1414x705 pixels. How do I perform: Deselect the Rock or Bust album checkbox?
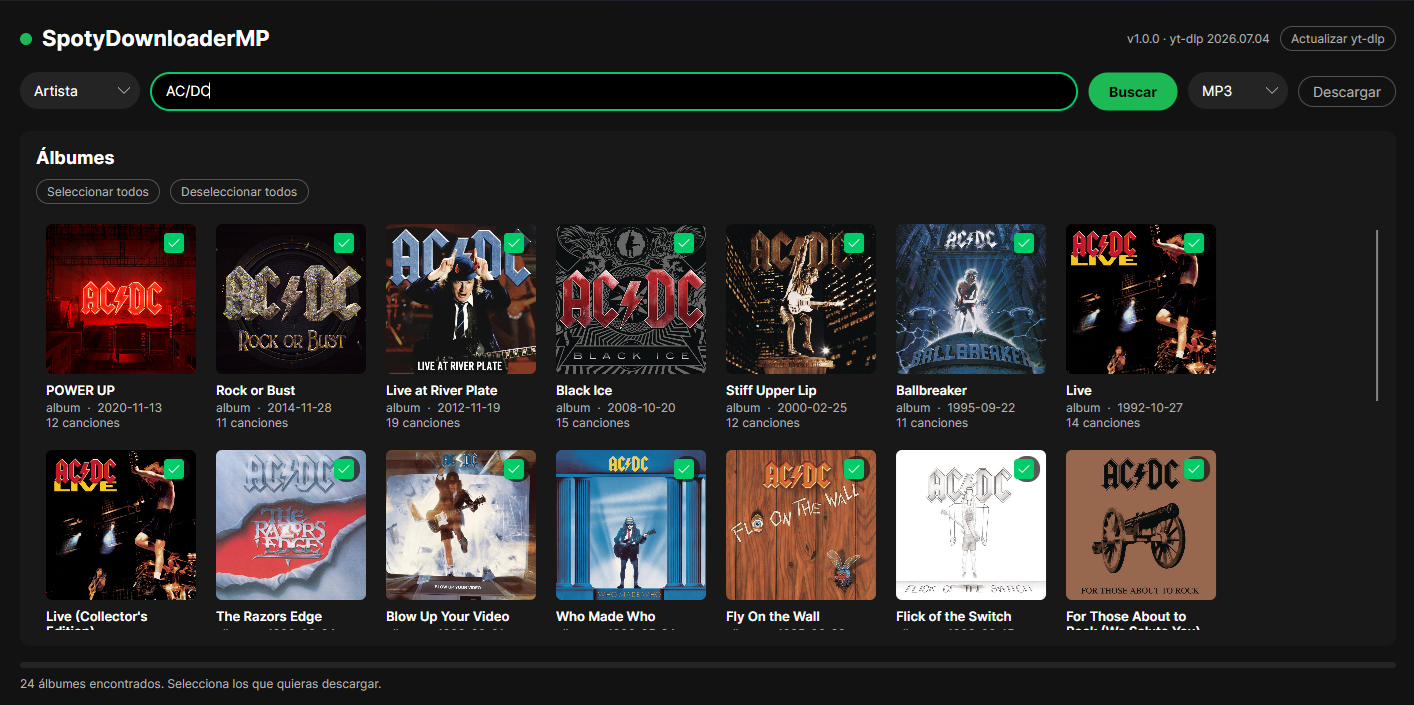[x=344, y=243]
